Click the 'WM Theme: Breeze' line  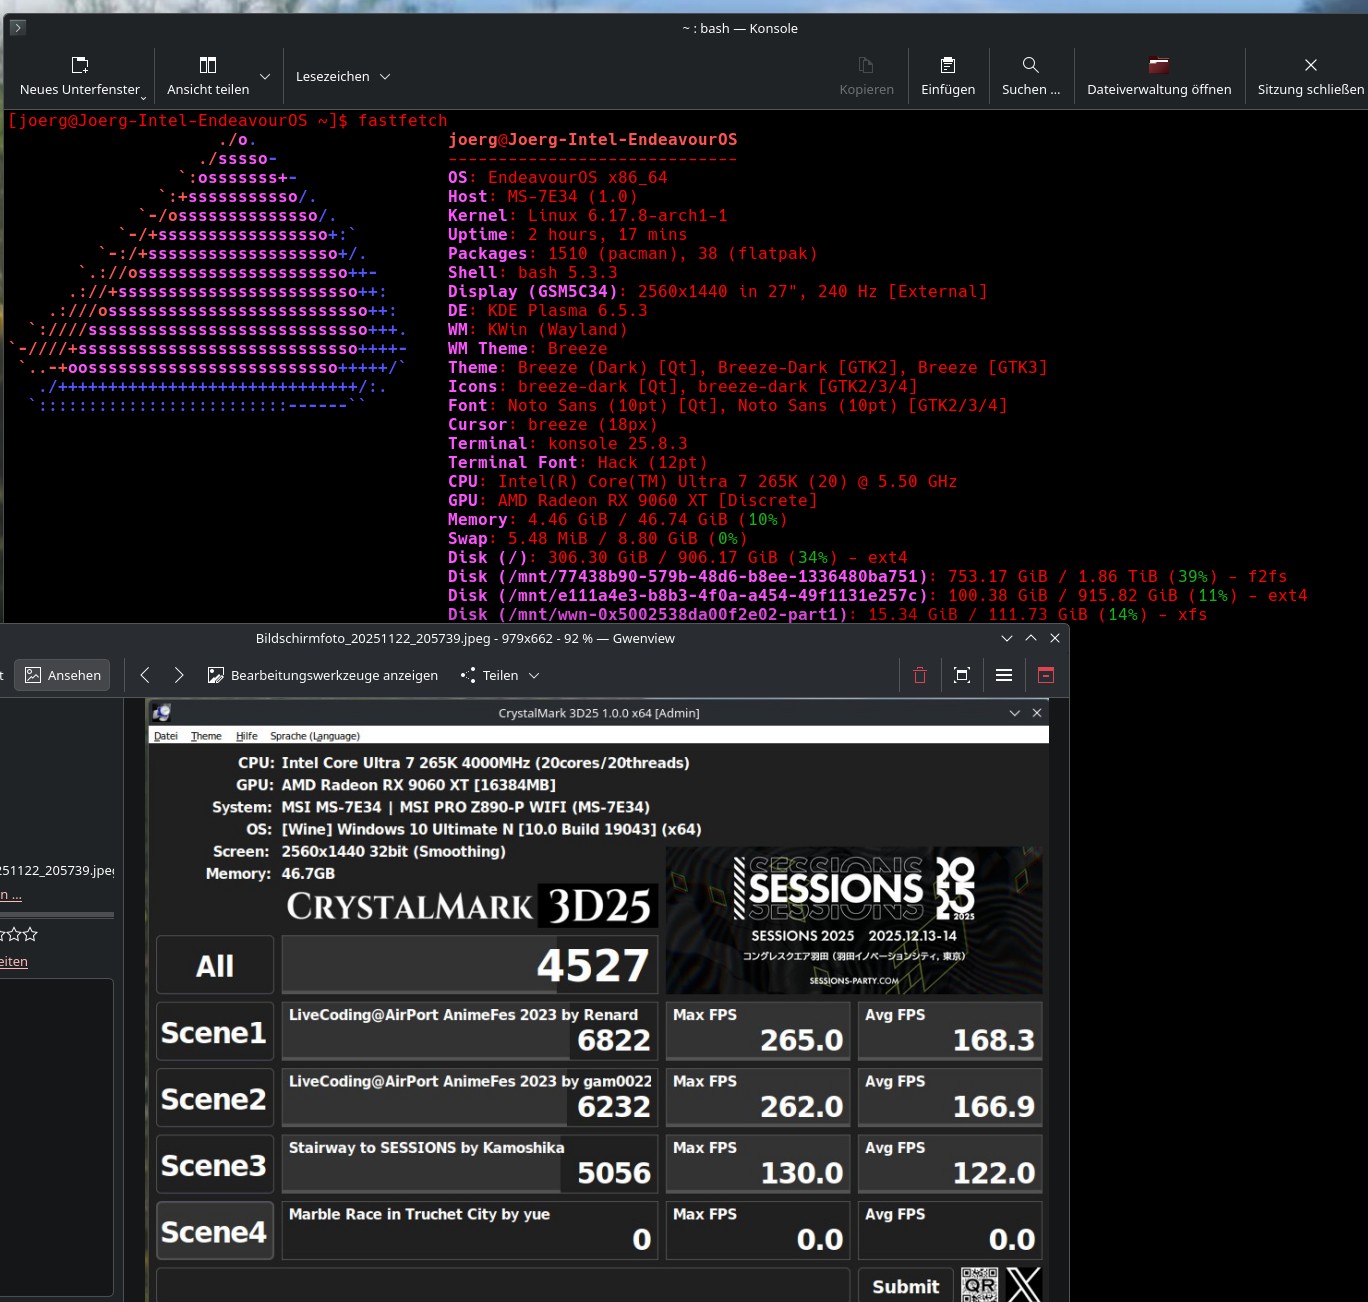(x=527, y=349)
